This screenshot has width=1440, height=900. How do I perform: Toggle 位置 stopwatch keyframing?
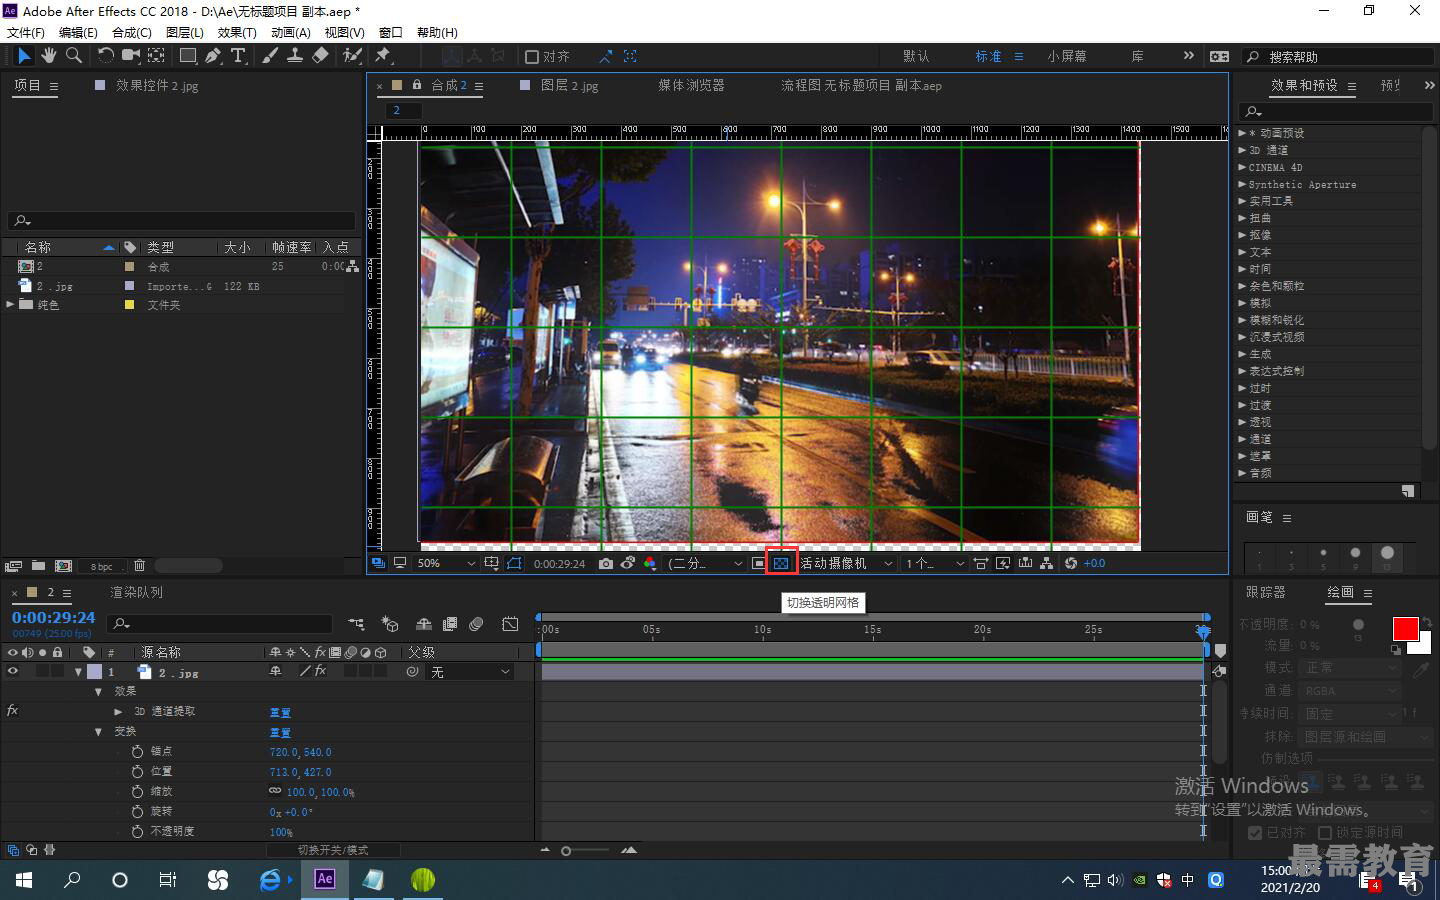click(137, 771)
